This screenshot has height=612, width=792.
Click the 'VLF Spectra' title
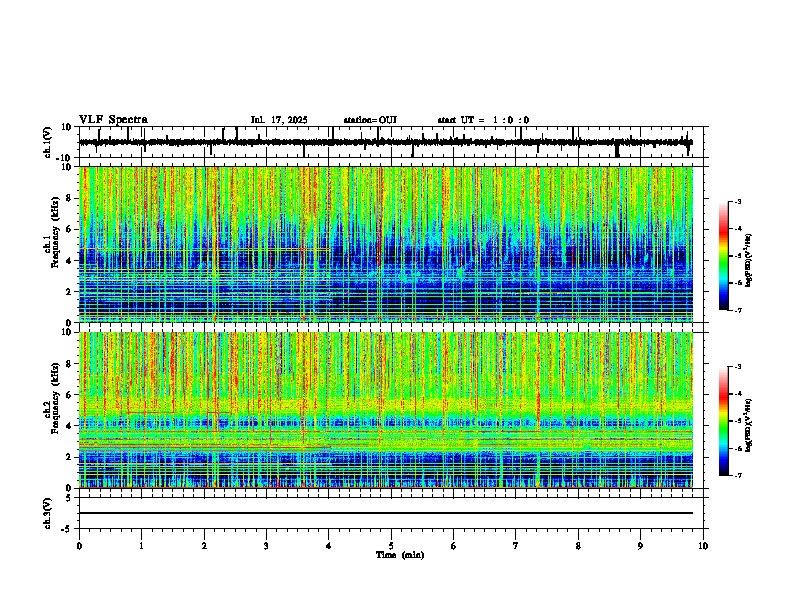[113, 120]
